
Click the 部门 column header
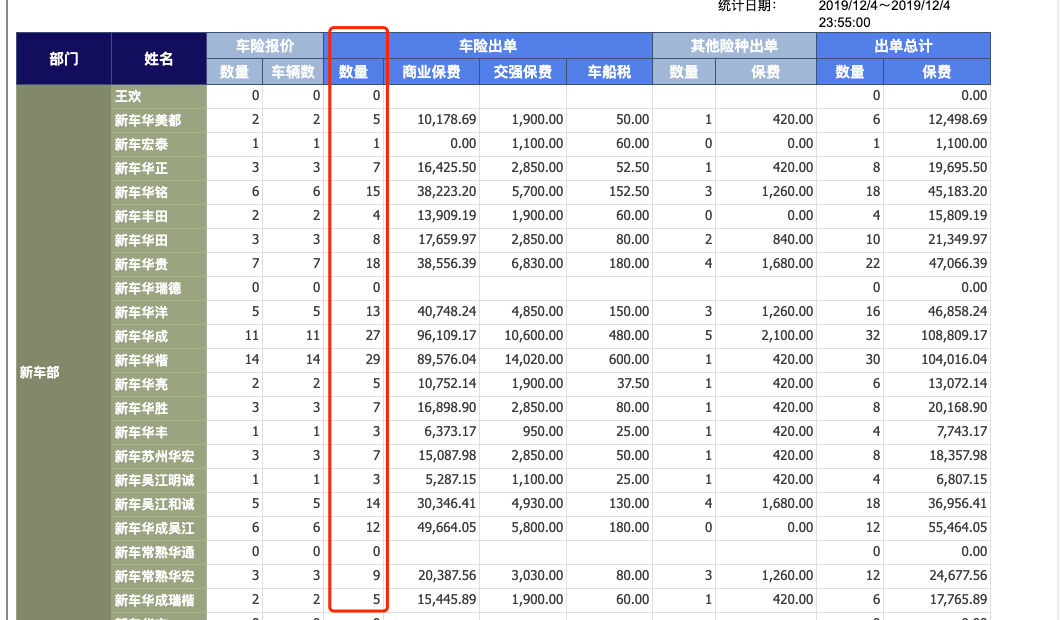64,59
